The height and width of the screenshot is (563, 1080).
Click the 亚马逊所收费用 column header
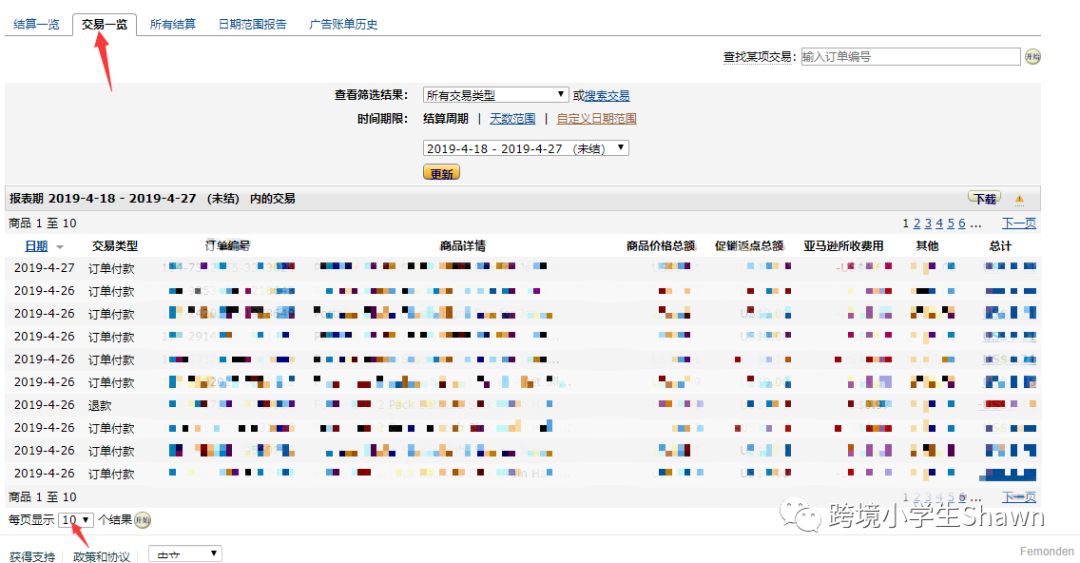pos(843,246)
